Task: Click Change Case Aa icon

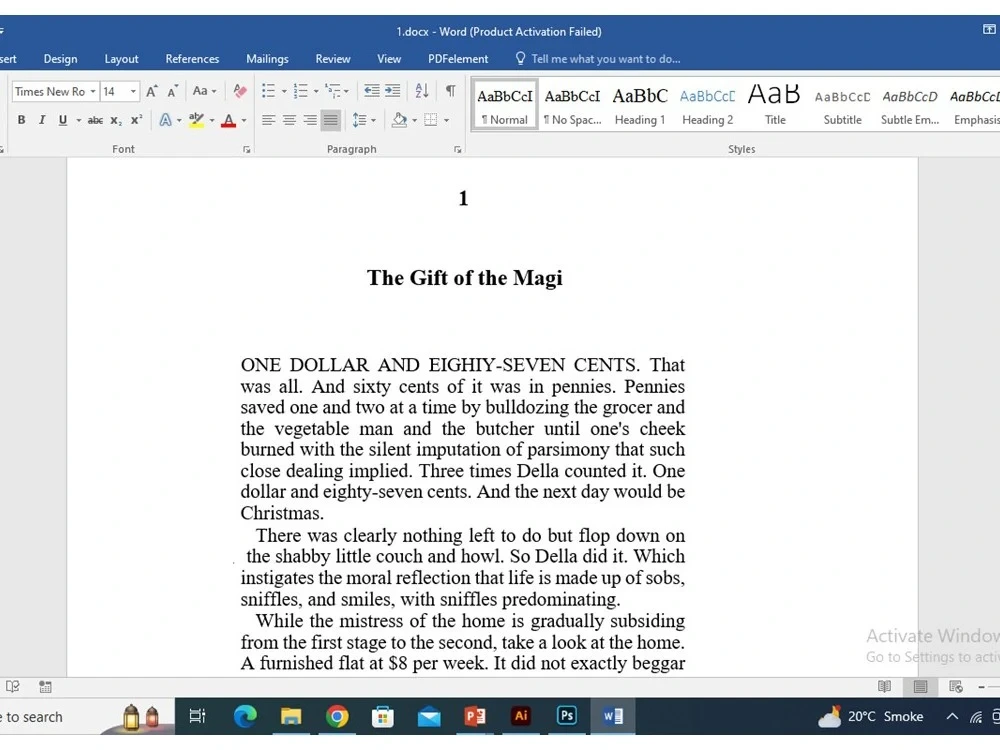Action: (x=200, y=91)
